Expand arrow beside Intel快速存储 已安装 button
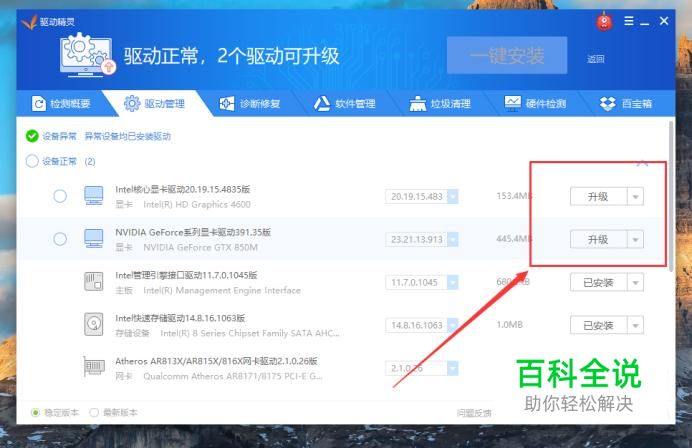The height and width of the screenshot is (448, 692). 636,325
